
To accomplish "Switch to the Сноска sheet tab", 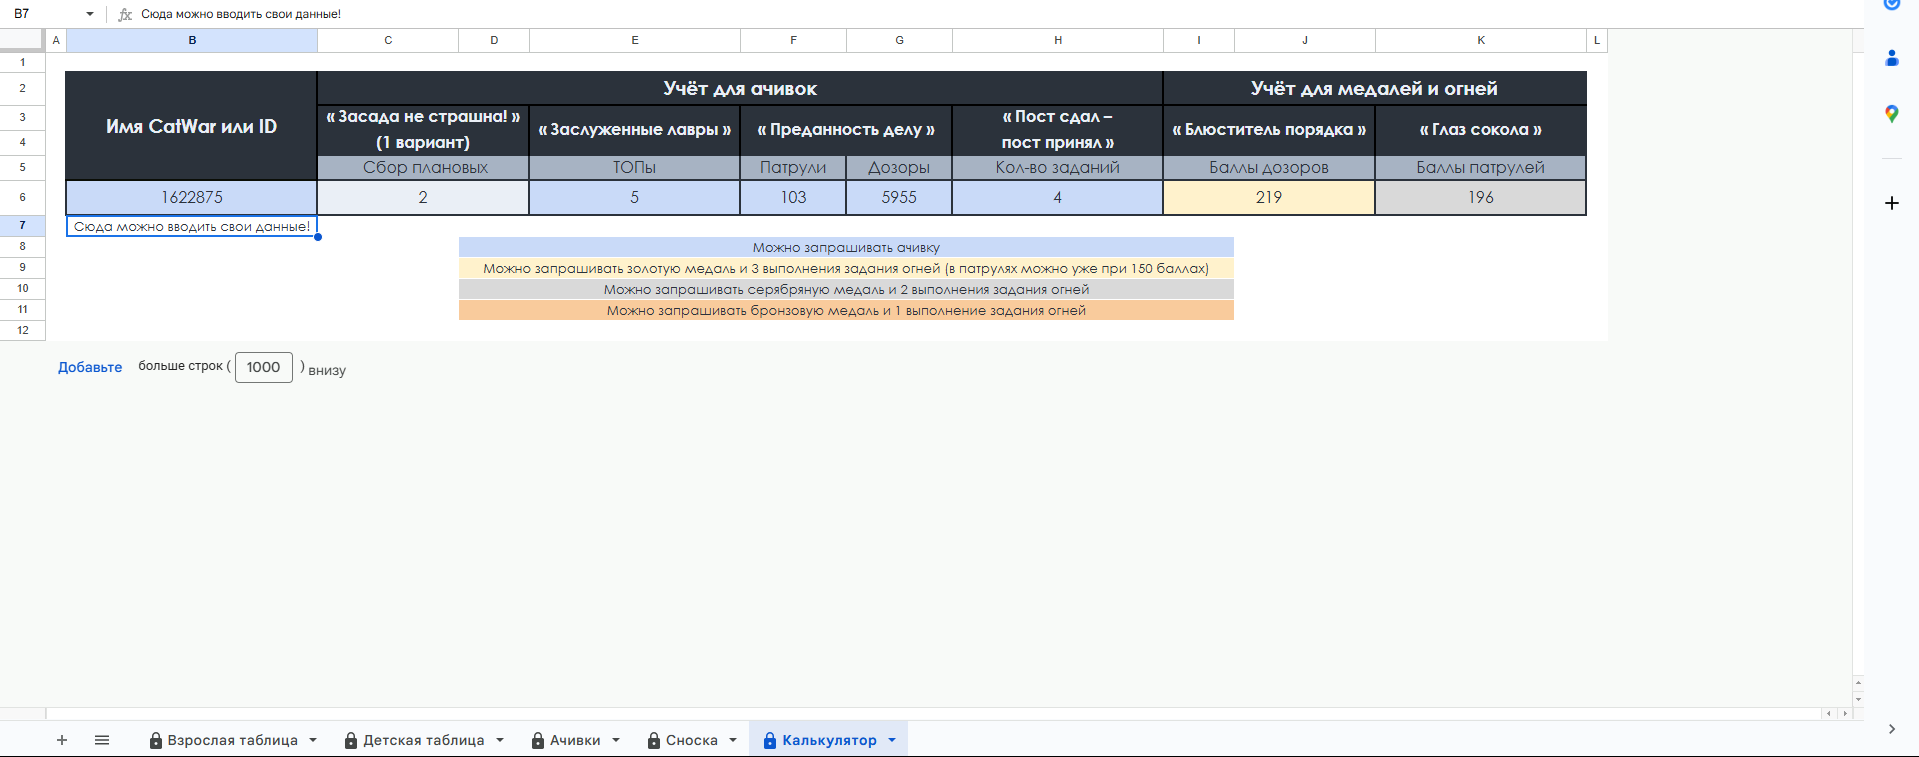I will tap(691, 740).
